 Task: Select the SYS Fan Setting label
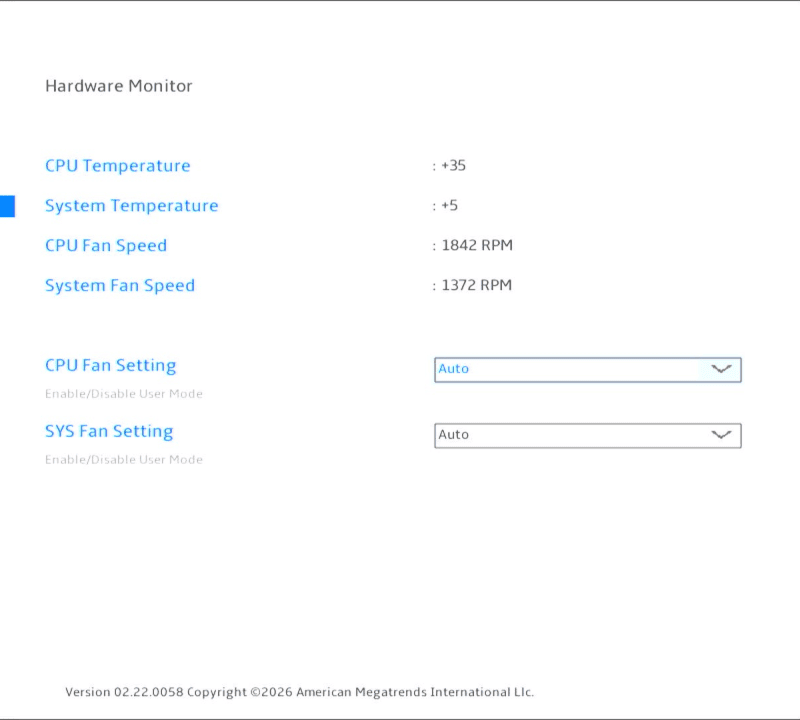click(x=109, y=432)
